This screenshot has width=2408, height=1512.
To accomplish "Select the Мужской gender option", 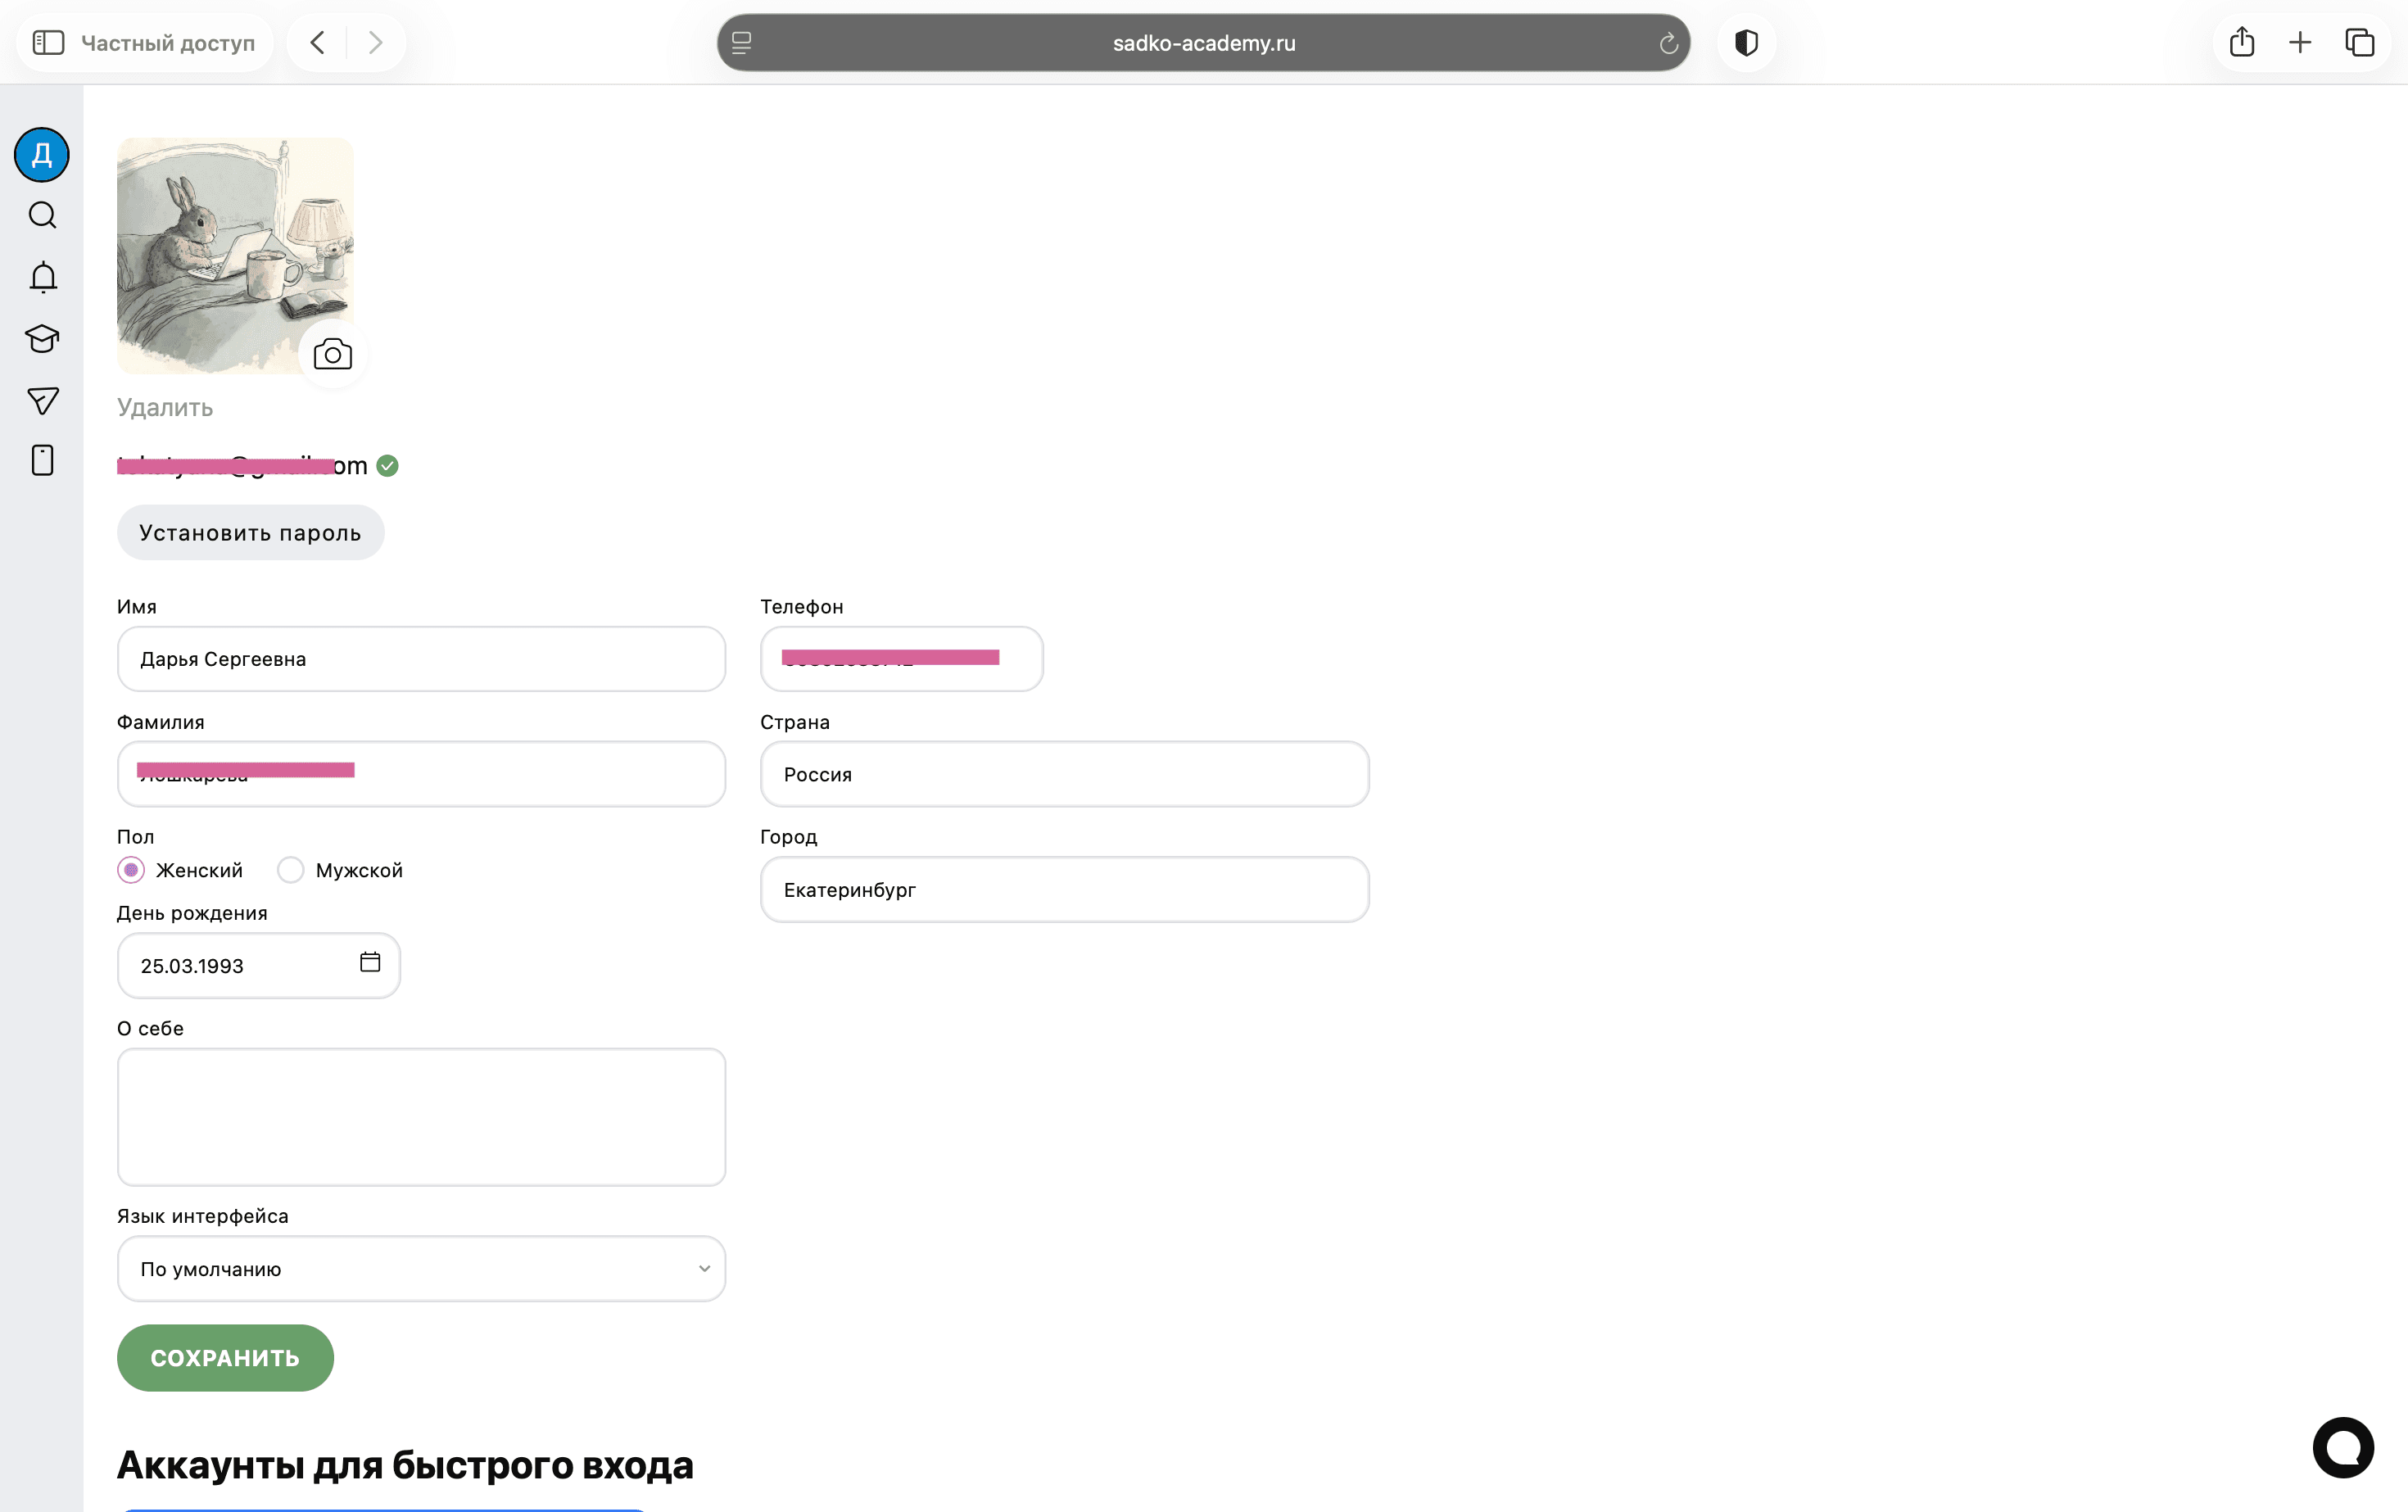I will pyautogui.click(x=291, y=870).
